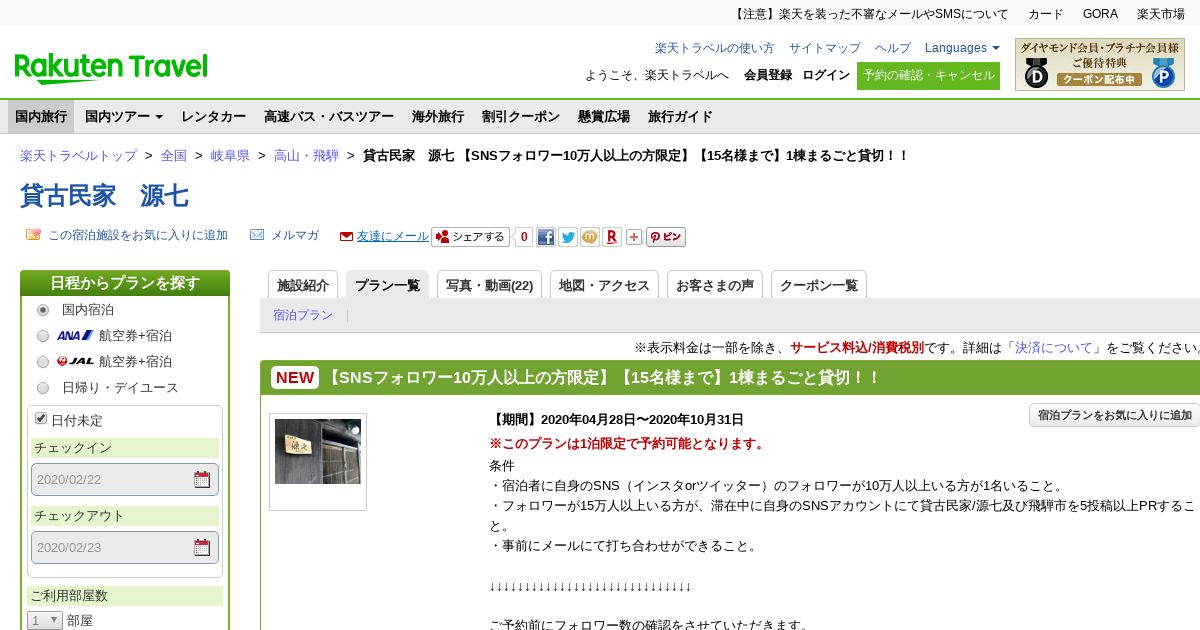Open Languages dropdown
Screen dimensions: 1200x630
tap(962, 48)
